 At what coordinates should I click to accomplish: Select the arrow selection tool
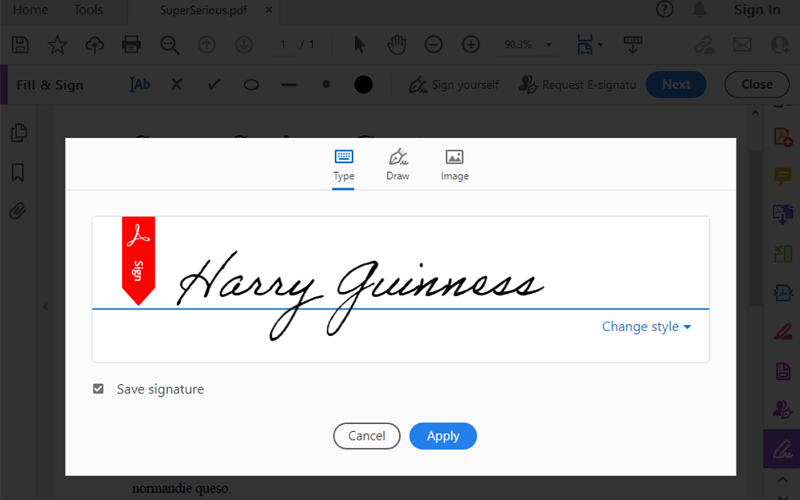(x=359, y=45)
